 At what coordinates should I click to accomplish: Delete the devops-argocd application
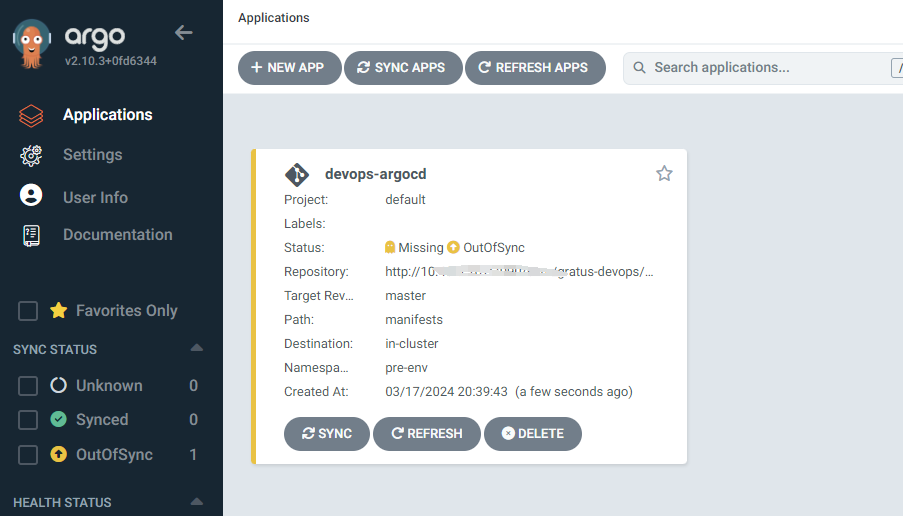pyautogui.click(x=533, y=434)
